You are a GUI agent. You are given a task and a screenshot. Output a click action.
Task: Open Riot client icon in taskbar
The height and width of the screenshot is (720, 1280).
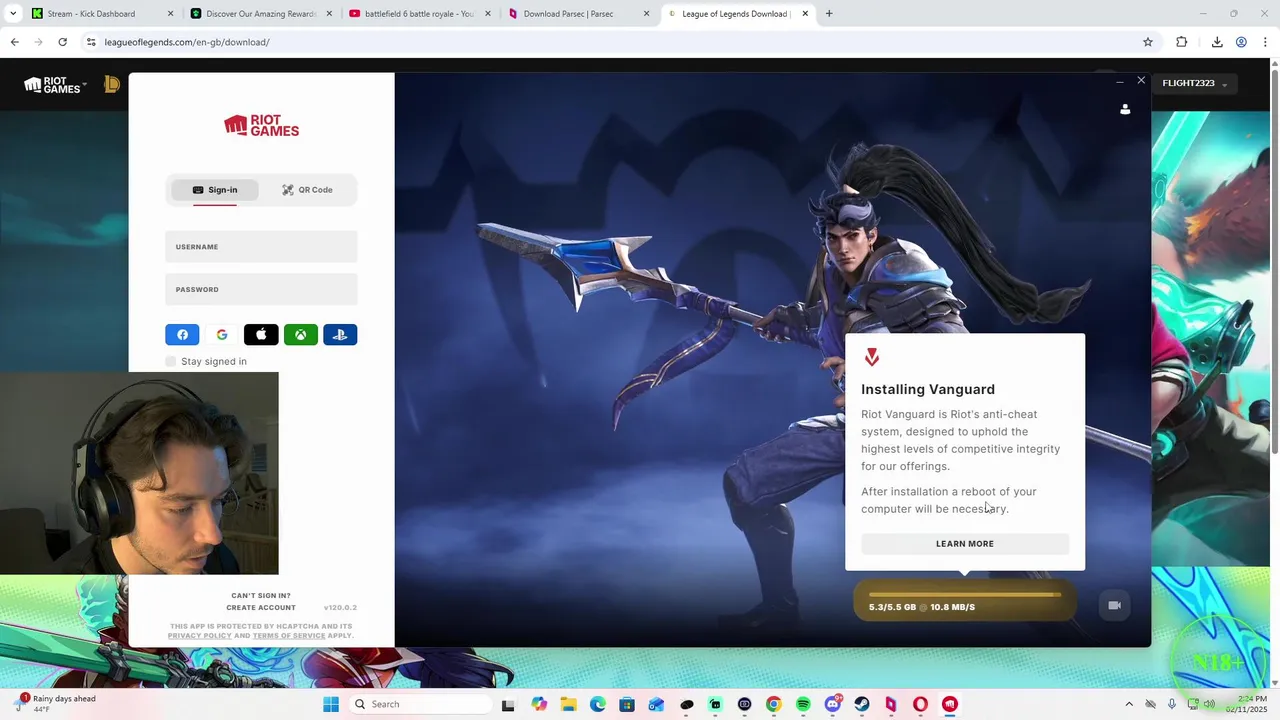click(x=950, y=704)
